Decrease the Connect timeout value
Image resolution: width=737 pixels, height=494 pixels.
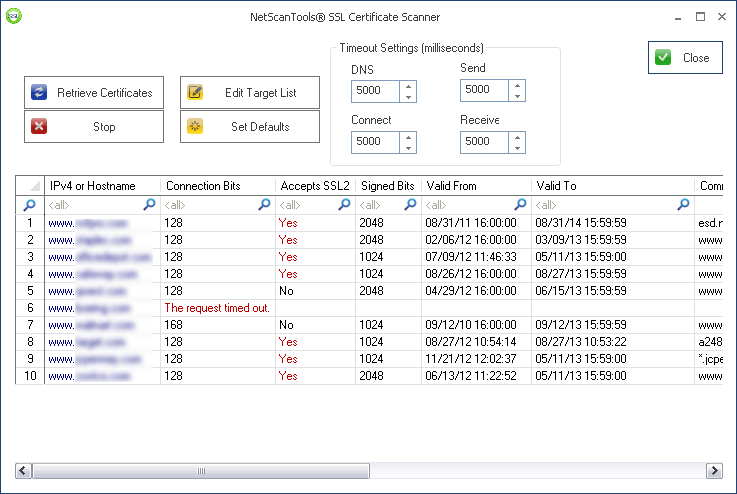pyautogui.click(x=408, y=148)
